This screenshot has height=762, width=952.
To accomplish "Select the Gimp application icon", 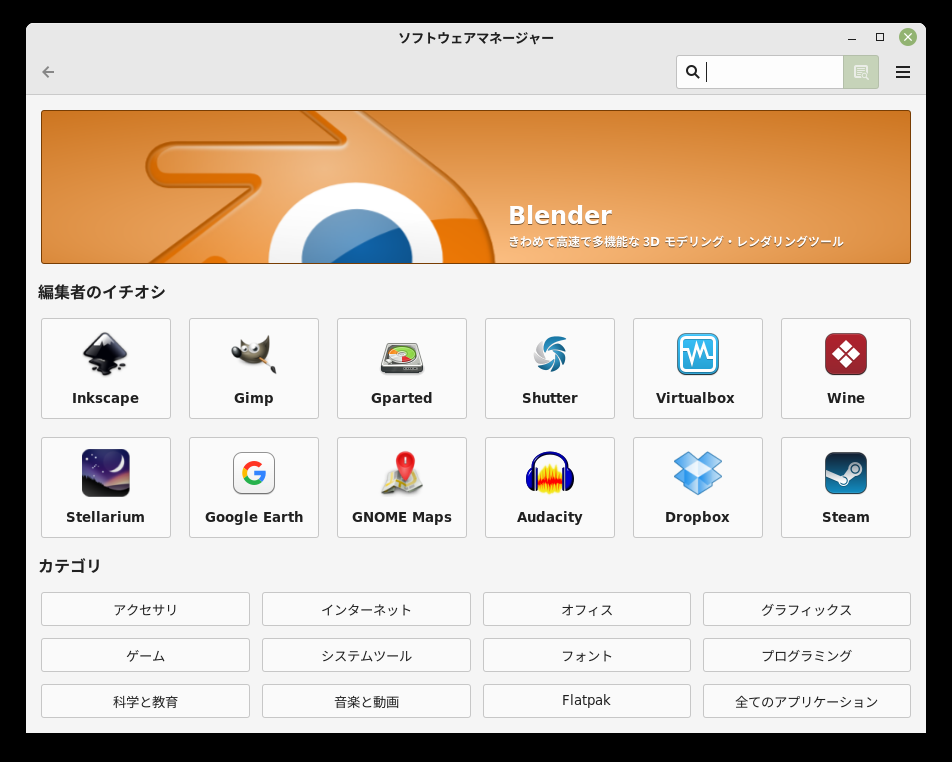I will tap(254, 369).
